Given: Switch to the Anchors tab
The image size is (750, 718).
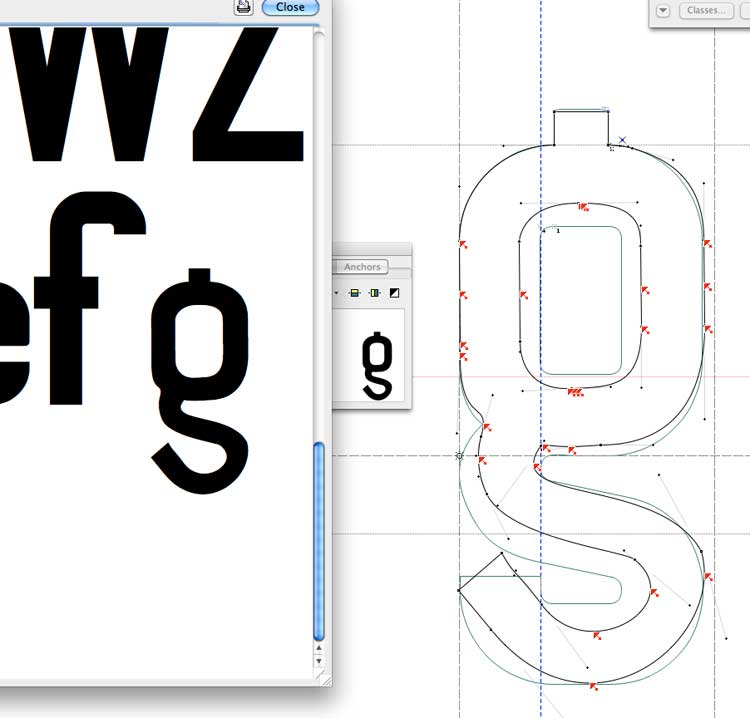Looking at the screenshot, I should pos(362,267).
